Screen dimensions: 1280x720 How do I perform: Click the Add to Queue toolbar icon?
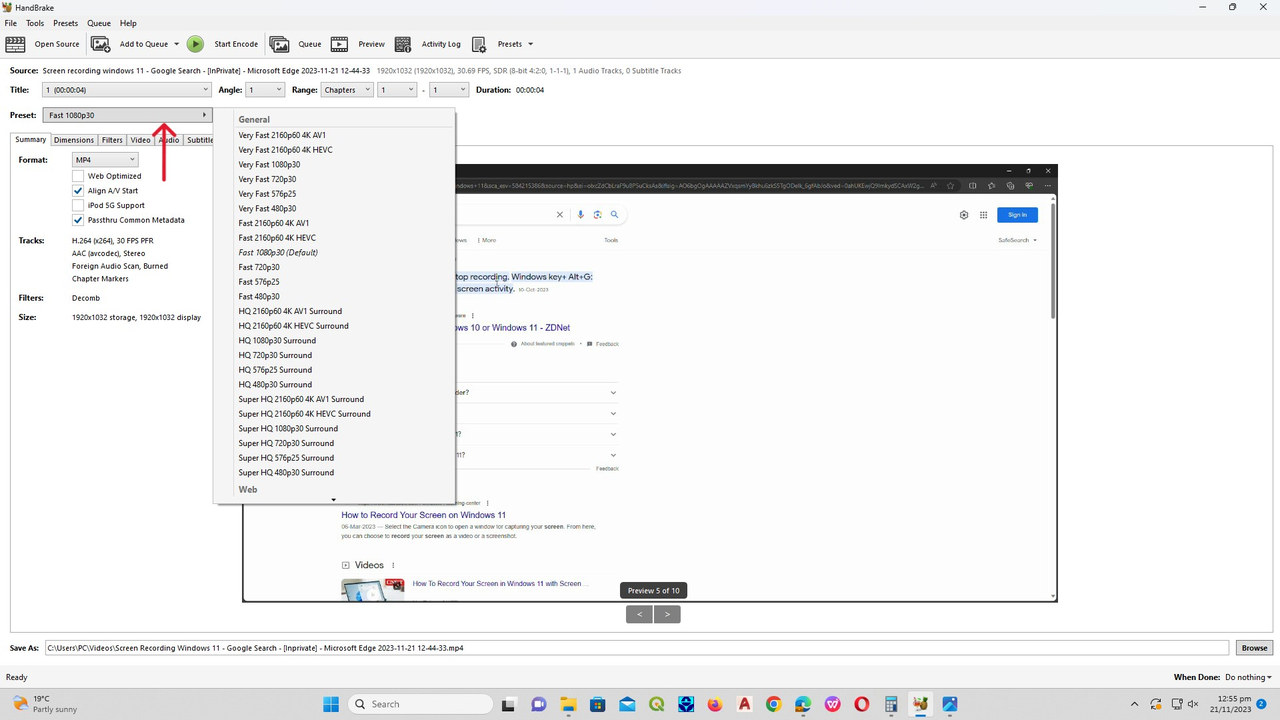coord(101,44)
